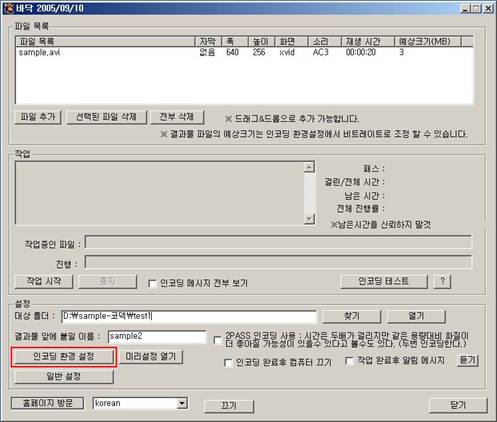Click the 작업 시작 button
This screenshot has height=422, width=497.
click(44, 281)
